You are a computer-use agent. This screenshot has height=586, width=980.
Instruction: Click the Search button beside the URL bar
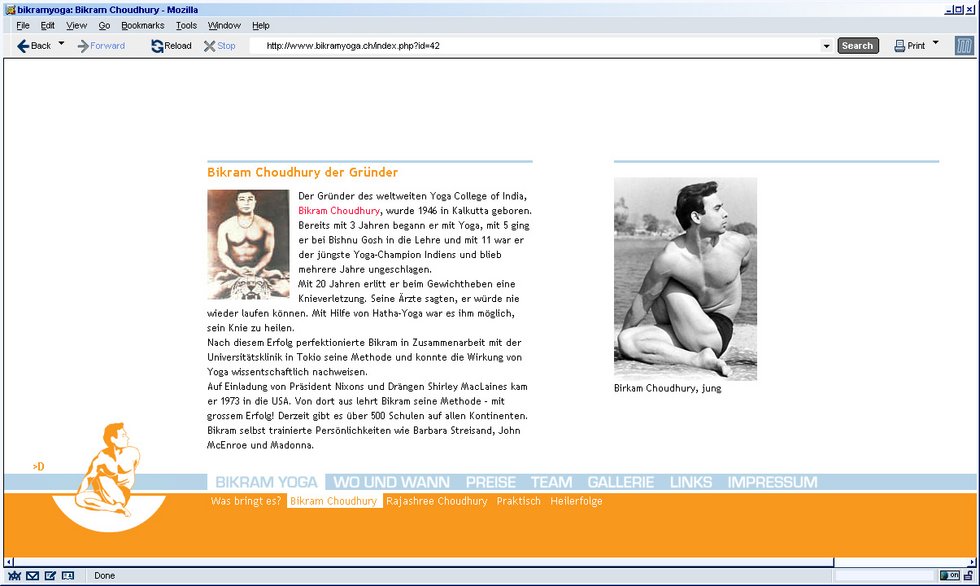pyautogui.click(x=858, y=46)
